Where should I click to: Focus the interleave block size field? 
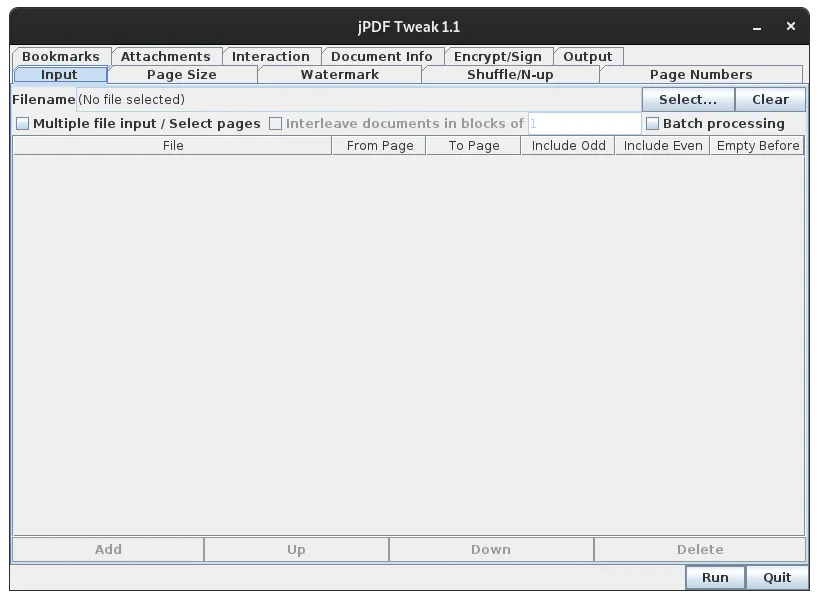(584, 124)
